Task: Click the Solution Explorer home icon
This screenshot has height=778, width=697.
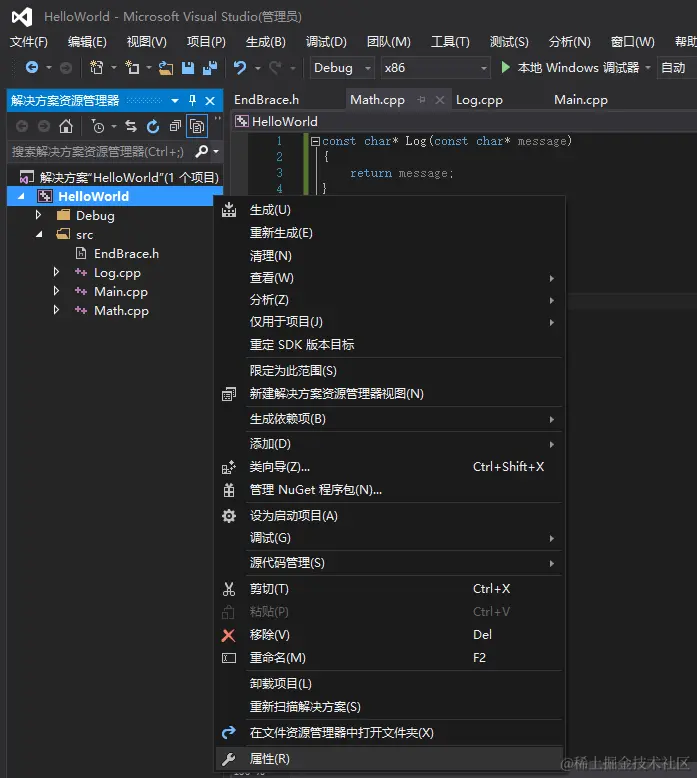Action: pyautogui.click(x=65, y=126)
